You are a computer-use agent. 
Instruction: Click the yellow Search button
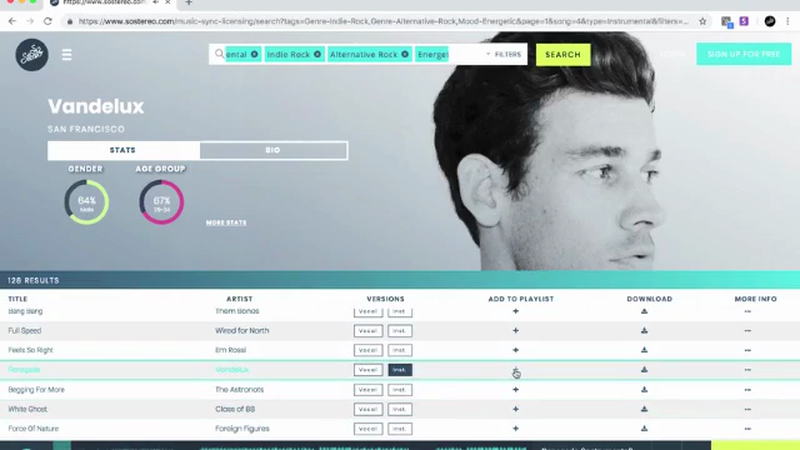point(563,55)
